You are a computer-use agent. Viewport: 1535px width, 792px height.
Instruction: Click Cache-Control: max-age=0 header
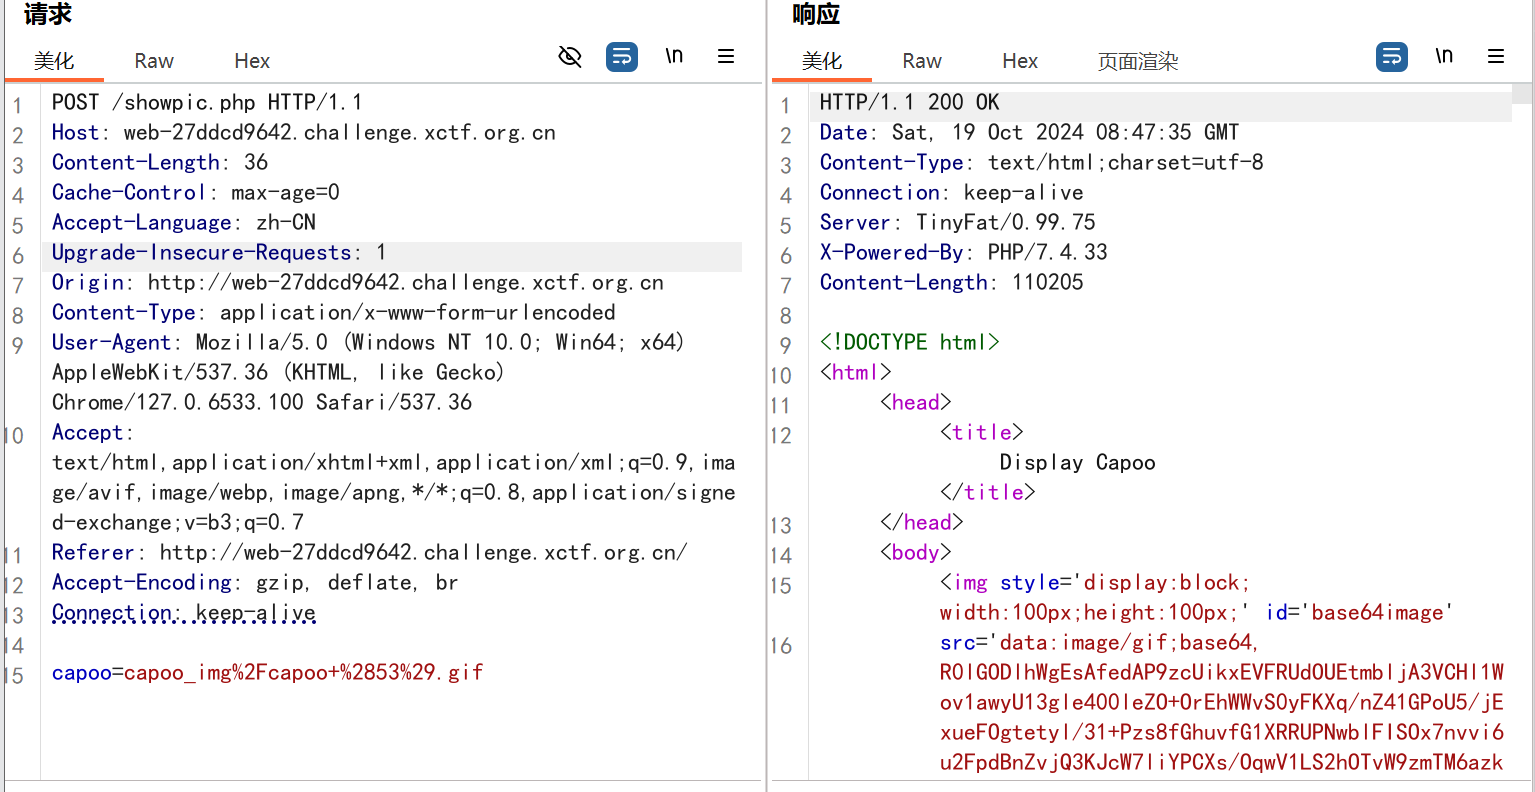(196, 192)
